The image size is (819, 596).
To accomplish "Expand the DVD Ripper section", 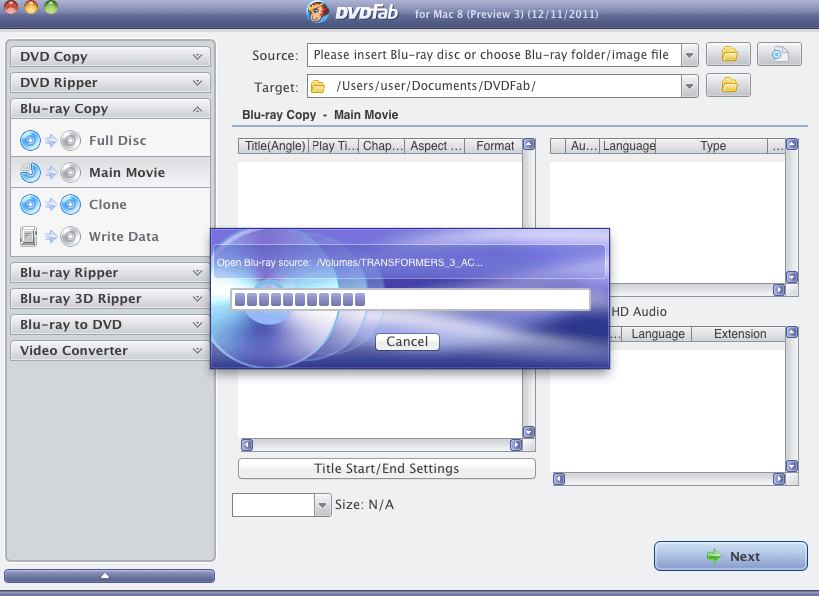I will point(110,83).
